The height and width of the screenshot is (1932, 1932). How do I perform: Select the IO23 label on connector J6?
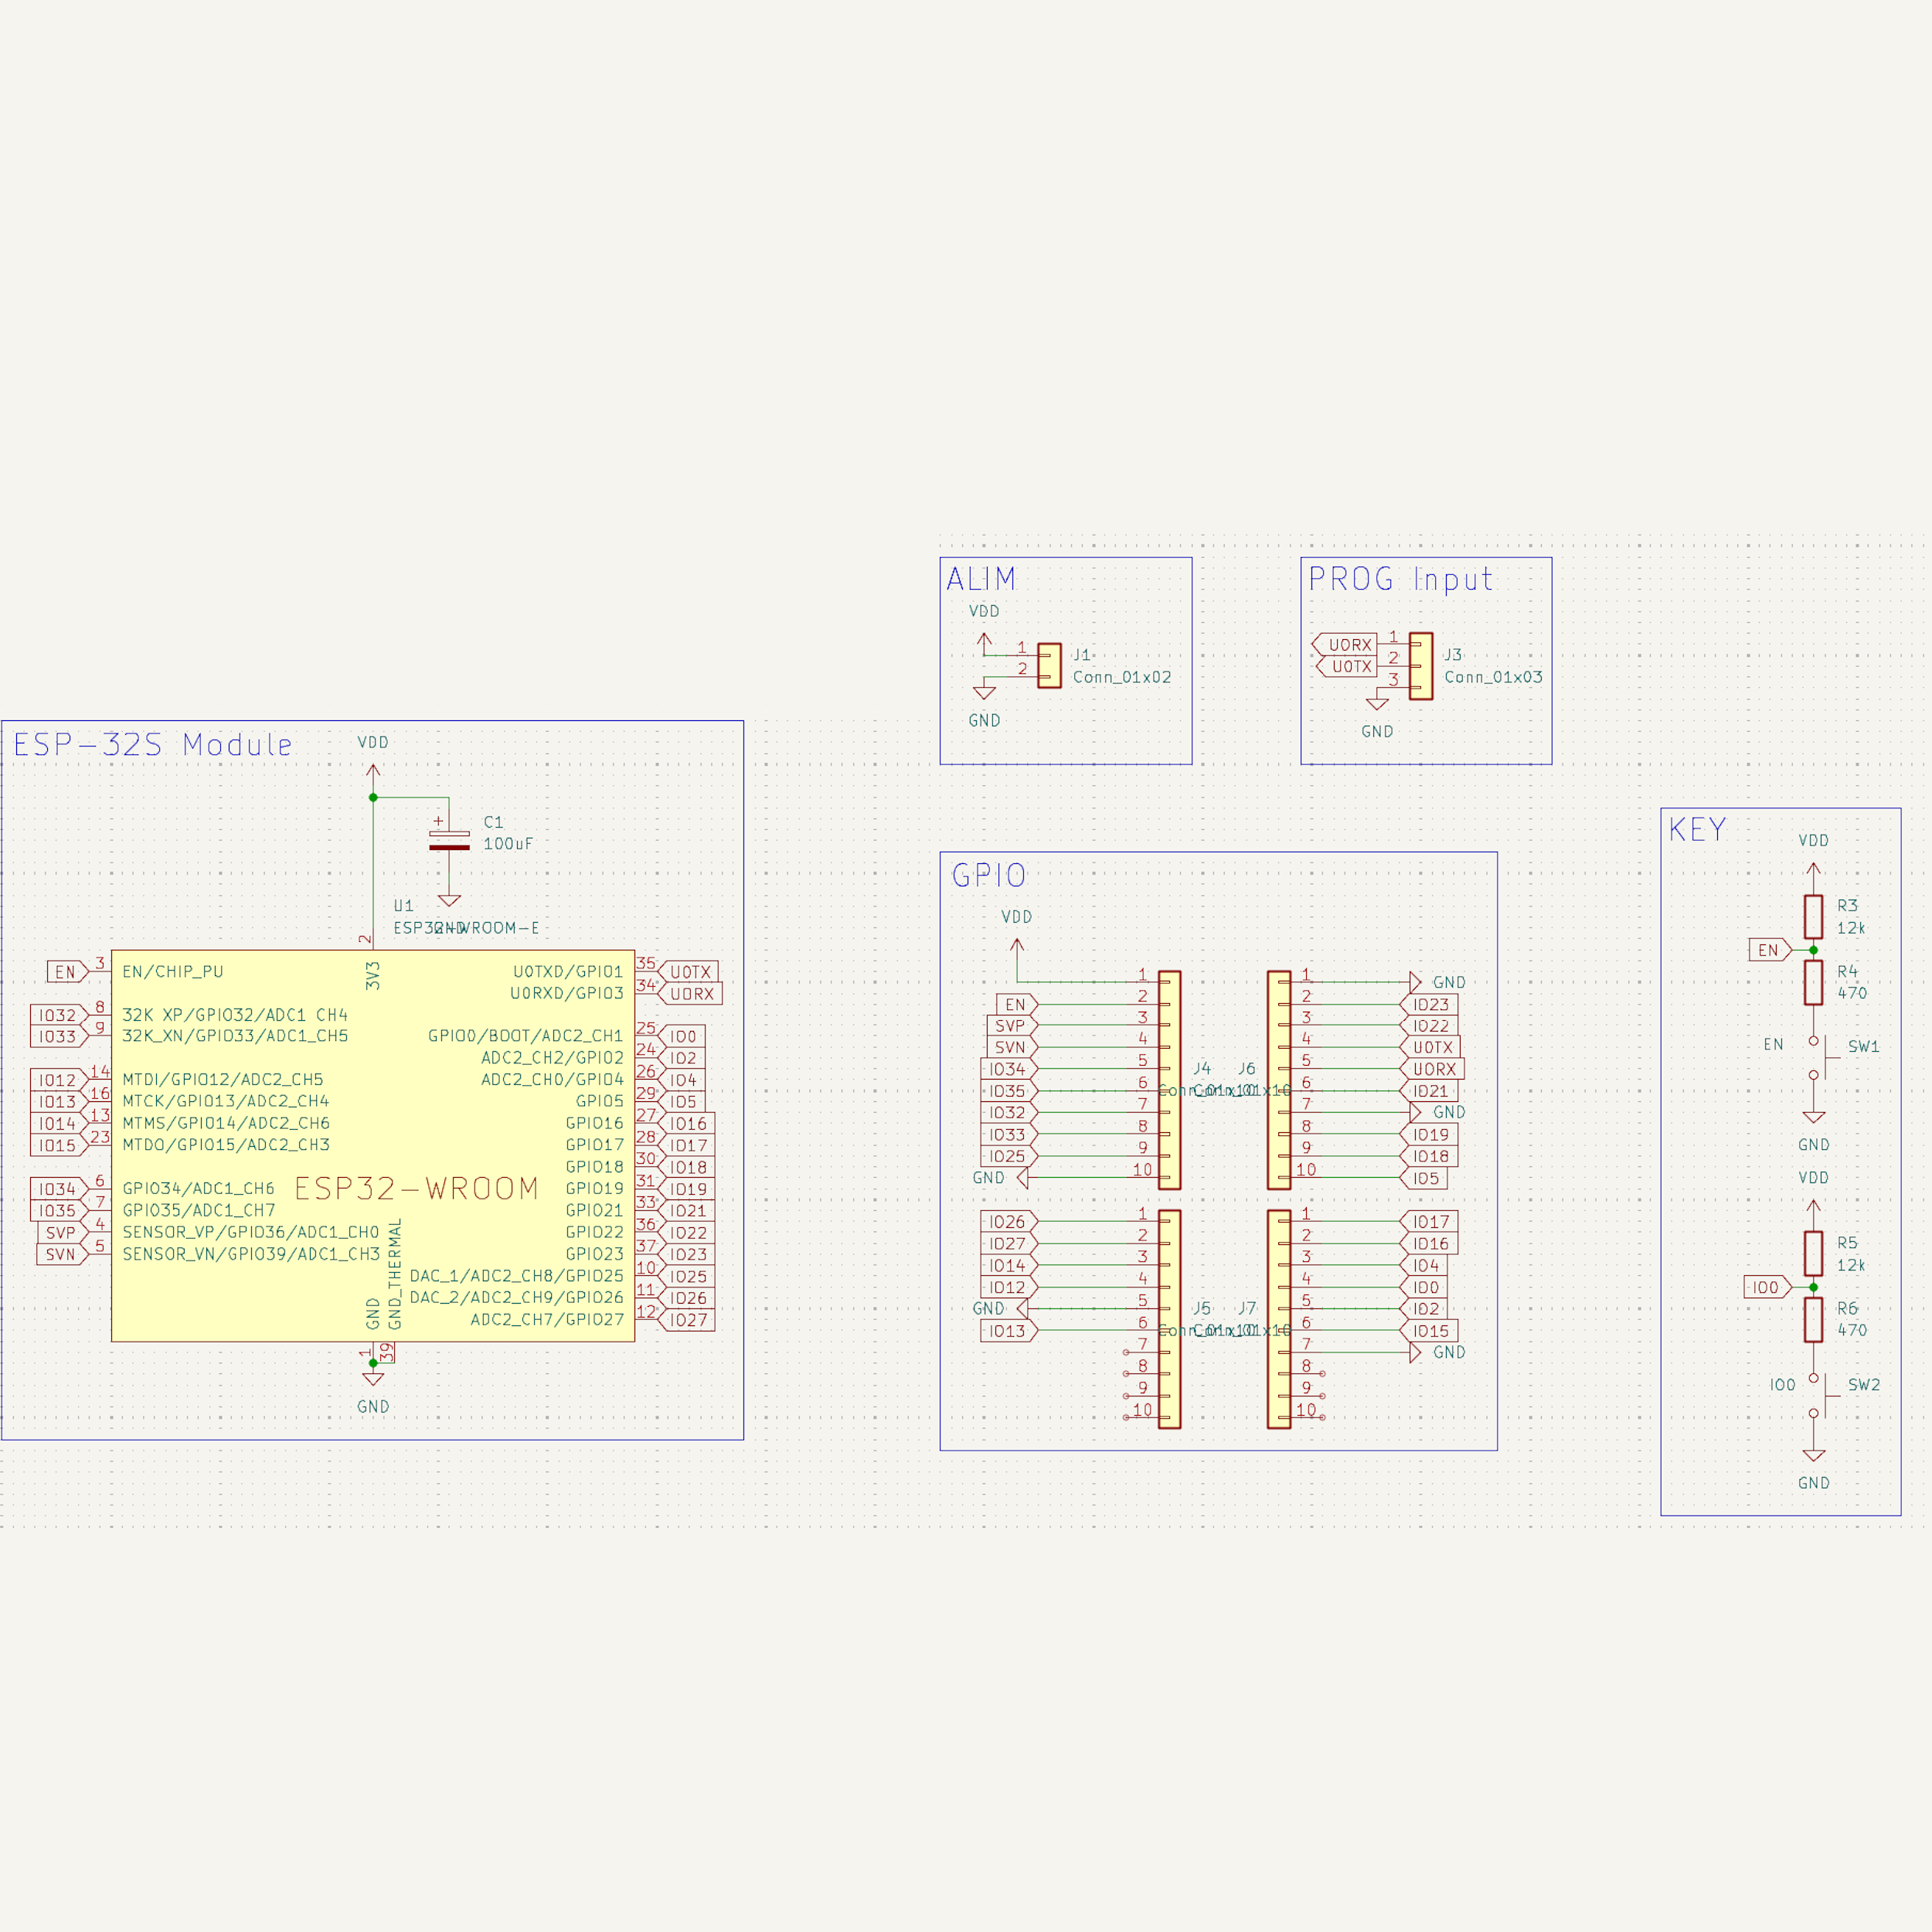(1429, 1004)
